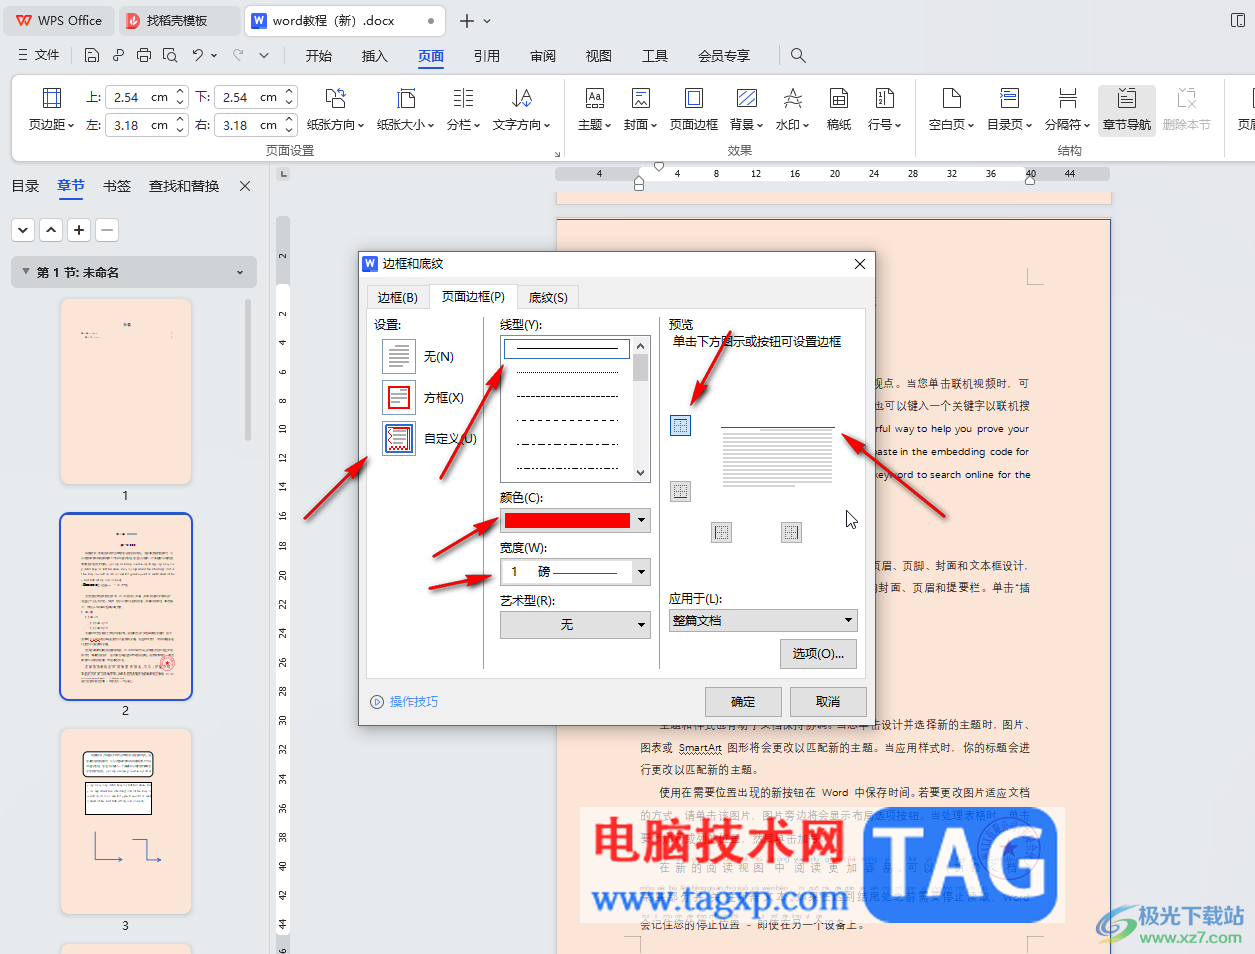1255x954 pixels.
Task: Open the View (视图) ribbon tab
Action: coord(599,55)
